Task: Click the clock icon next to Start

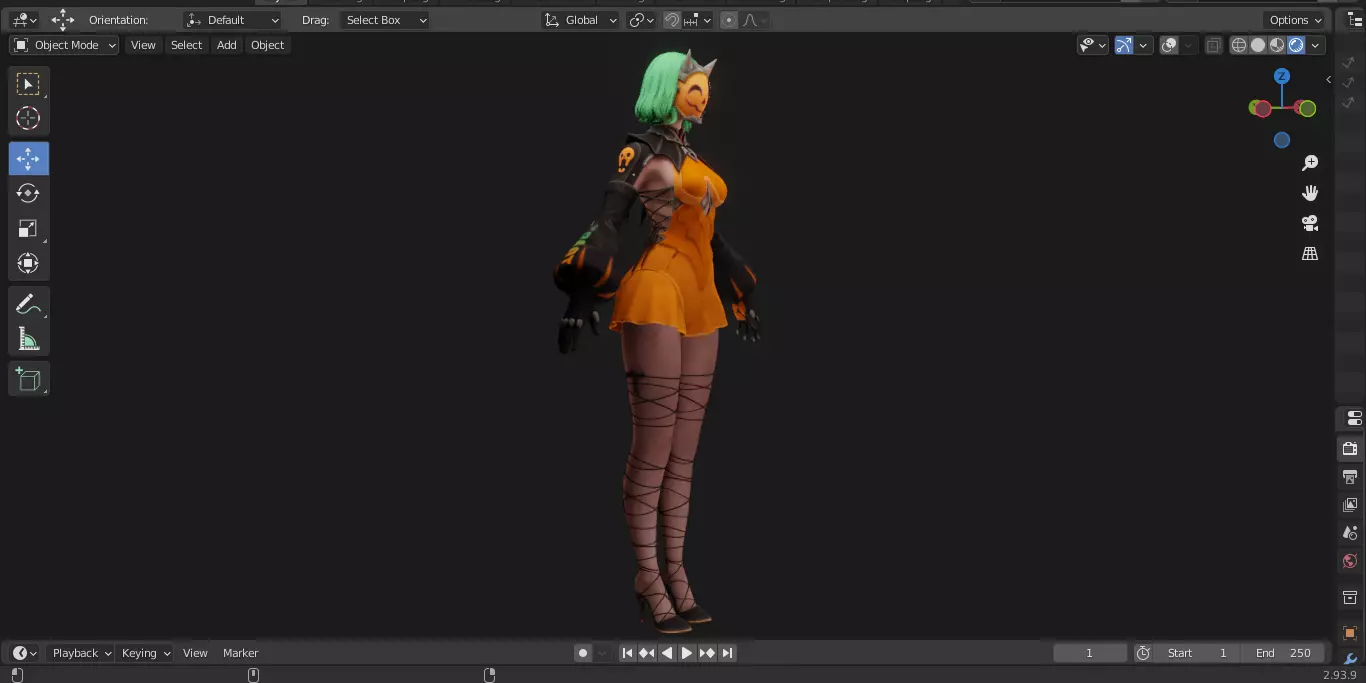Action: (1143, 653)
